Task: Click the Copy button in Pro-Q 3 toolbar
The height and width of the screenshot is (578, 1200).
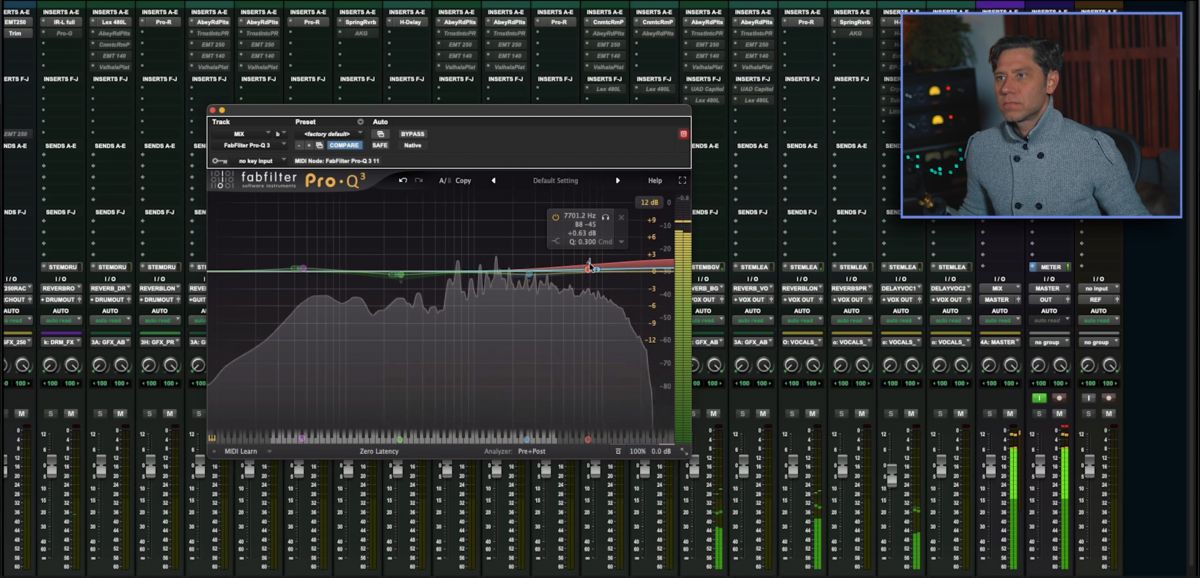Action: [x=463, y=180]
